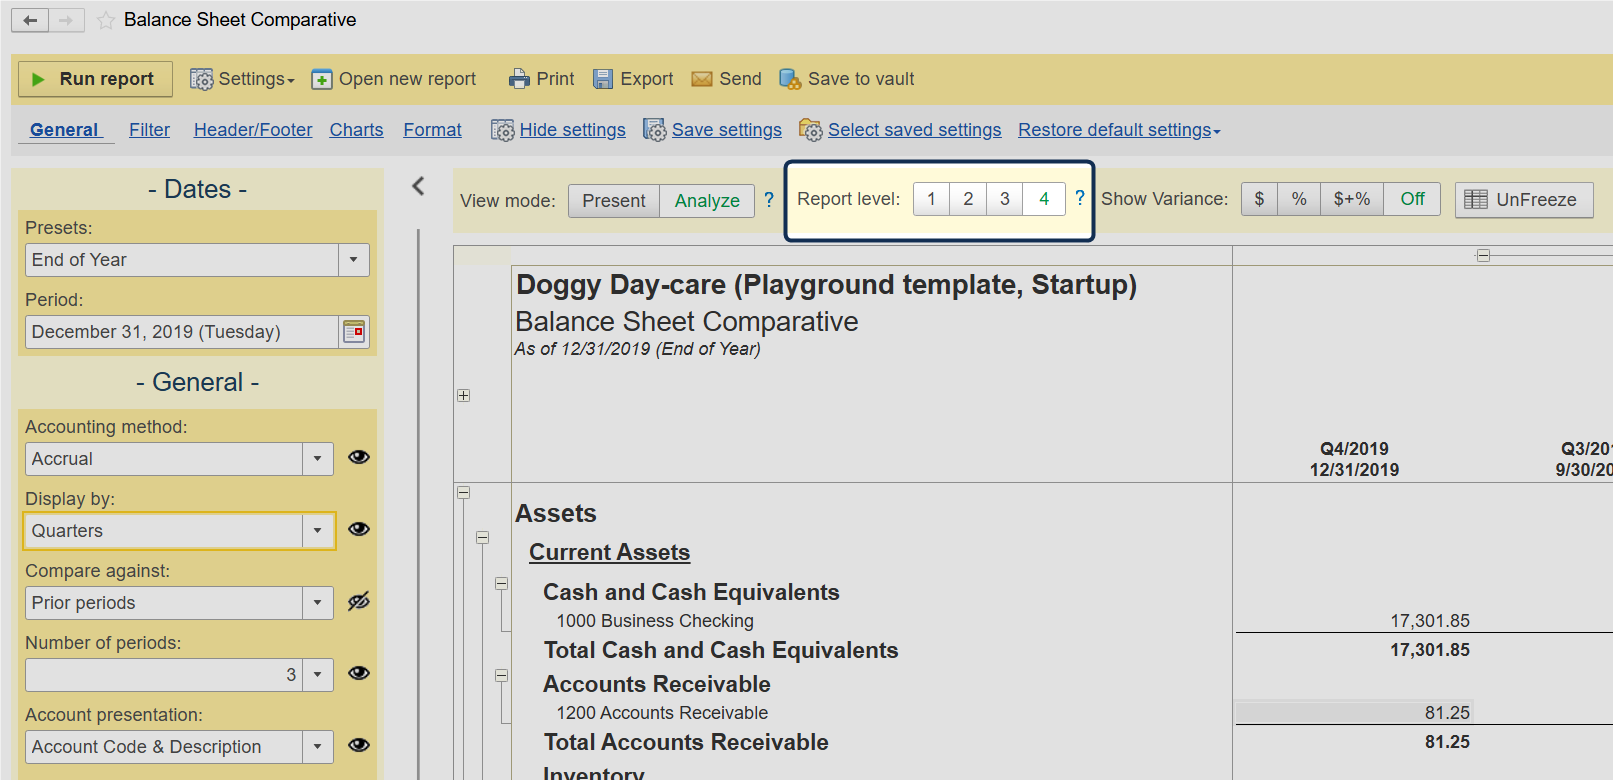This screenshot has height=780, width=1613.
Task: Toggle visibility eye for Accounting method
Action: click(x=359, y=457)
